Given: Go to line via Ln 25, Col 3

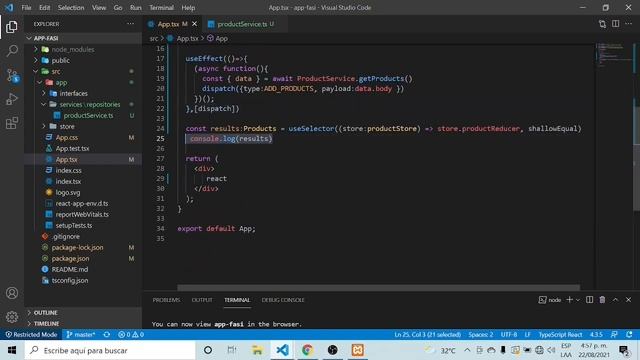Looking at the screenshot, I should [x=427, y=334].
